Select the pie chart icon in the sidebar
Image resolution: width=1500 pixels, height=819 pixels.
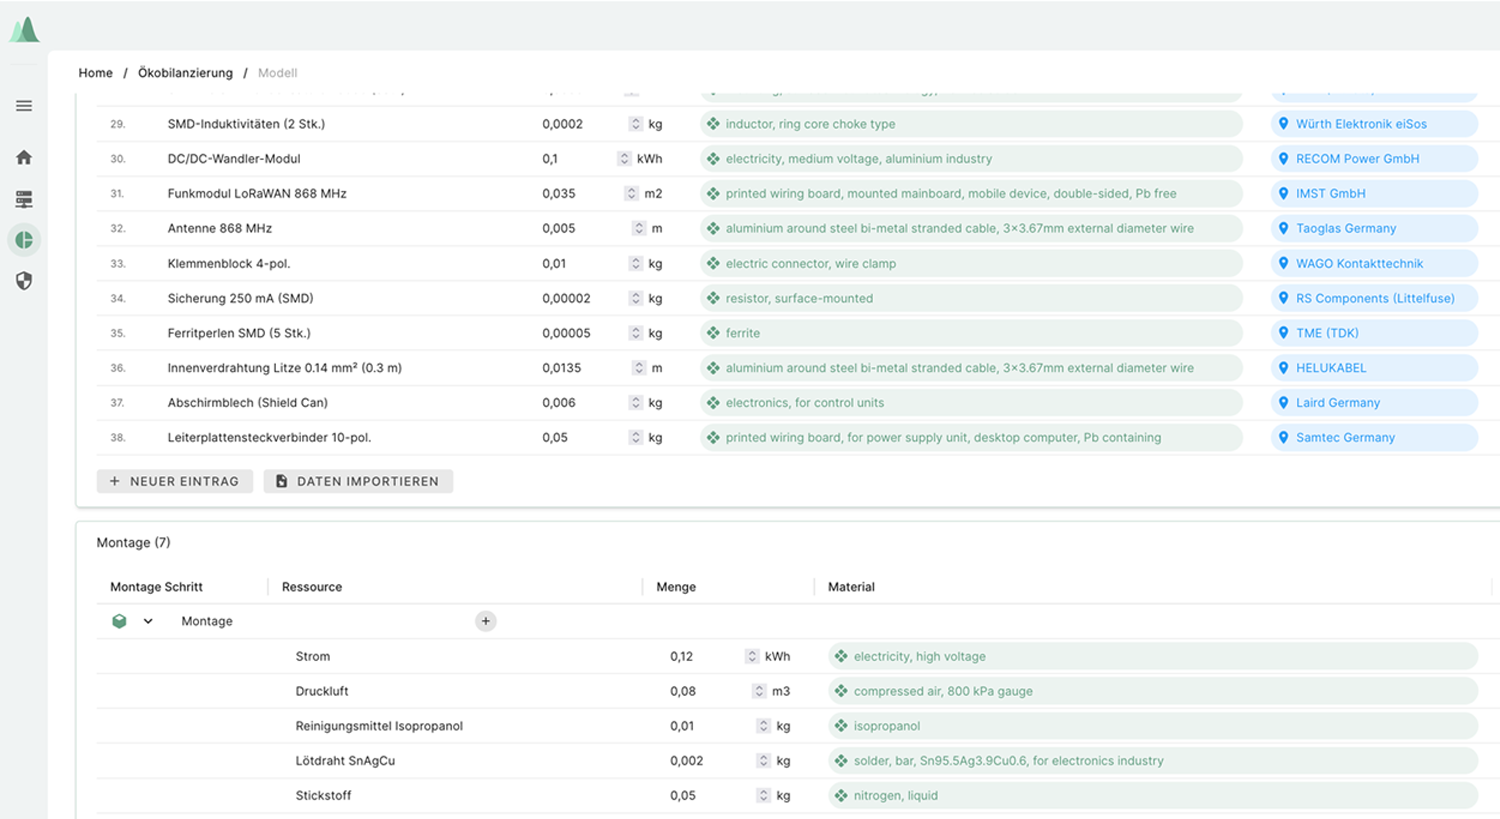23,240
